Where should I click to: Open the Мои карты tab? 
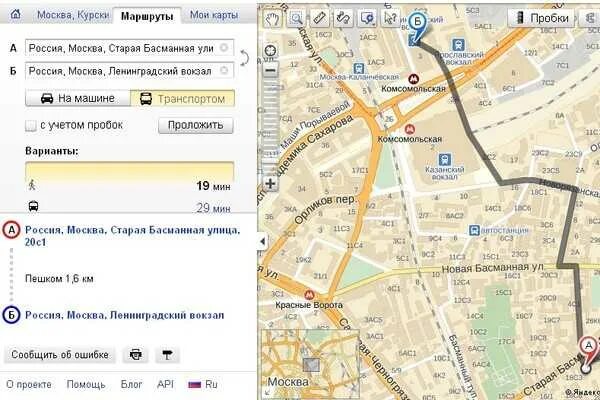pos(214,15)
